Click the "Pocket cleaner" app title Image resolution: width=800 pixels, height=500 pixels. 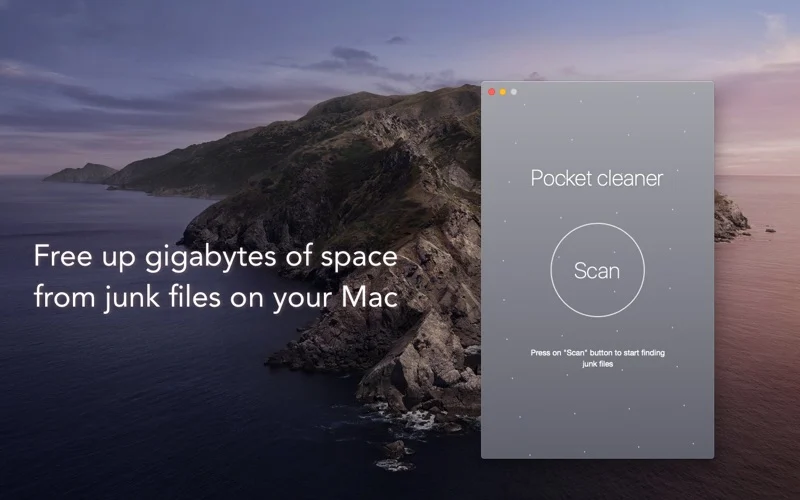click(x=596, y=179)
